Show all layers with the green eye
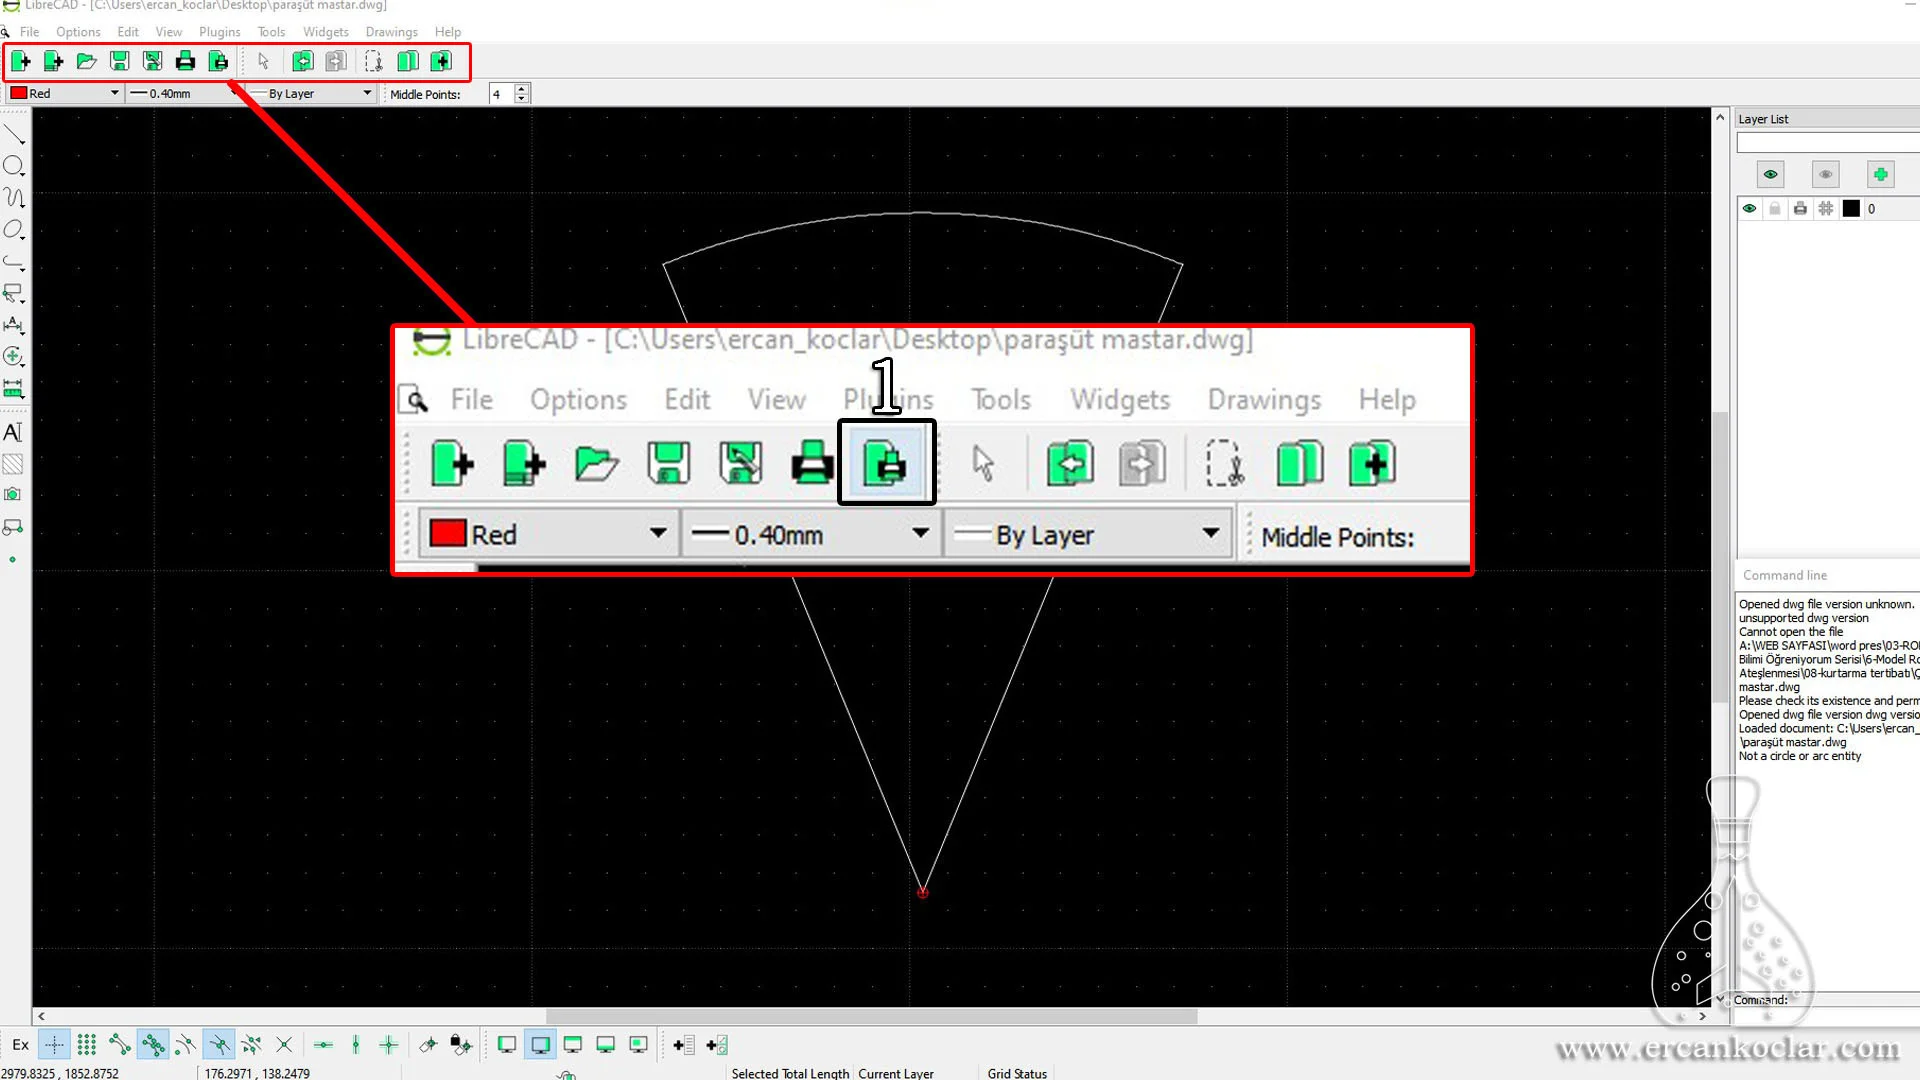Image resolution: width=1920 pixels, height=1080 pixels. pyautogui.click(x=1770, y=175)
